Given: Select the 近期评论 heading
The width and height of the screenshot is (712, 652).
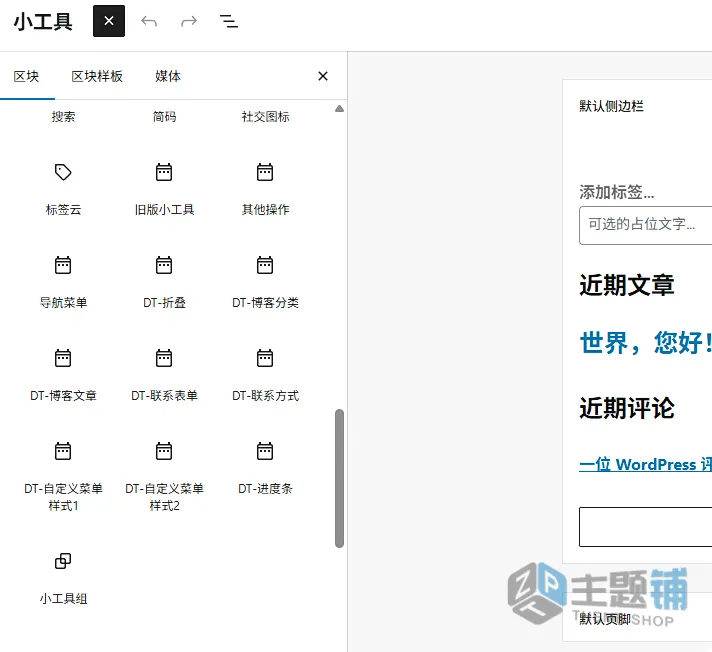Looking at the screenshot, I should (x=627, y=408).
